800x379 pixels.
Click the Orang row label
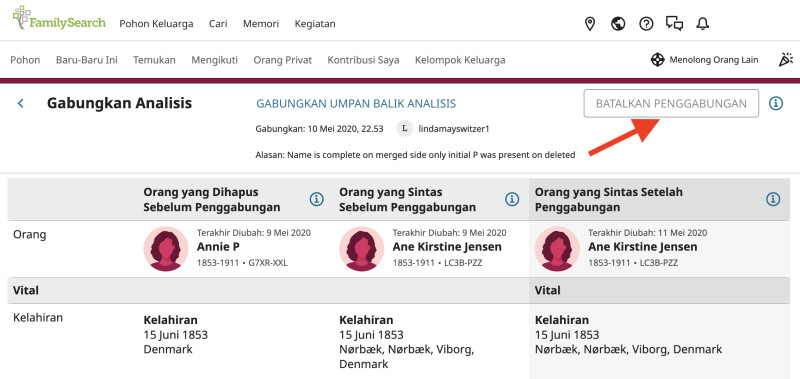(30, 235)
